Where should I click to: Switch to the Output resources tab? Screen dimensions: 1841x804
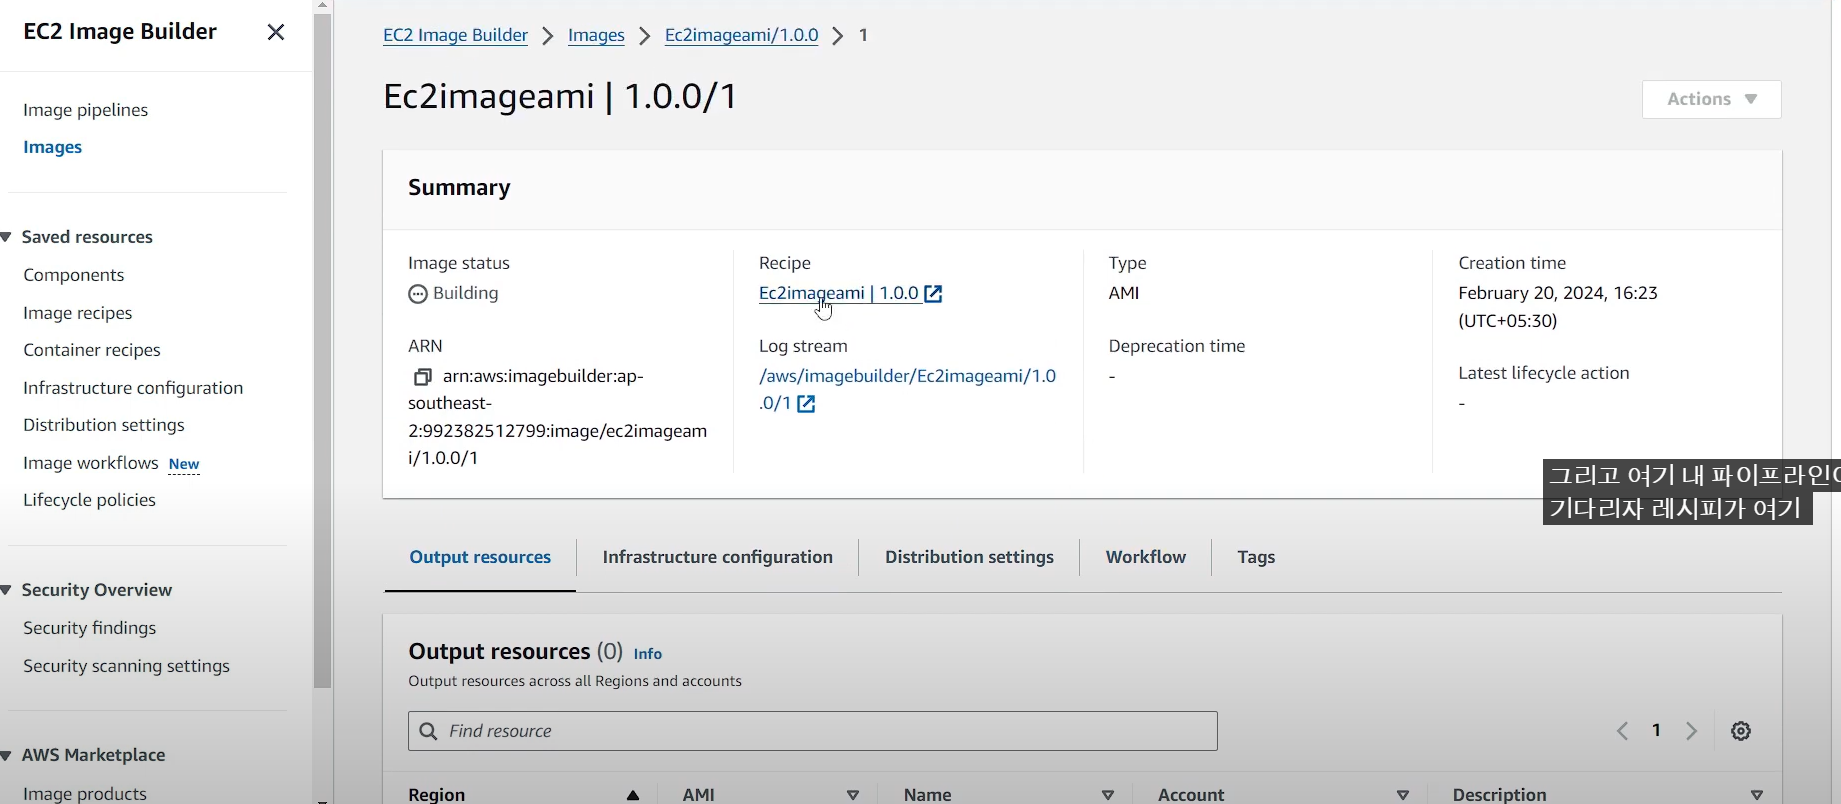pos(480,557)
